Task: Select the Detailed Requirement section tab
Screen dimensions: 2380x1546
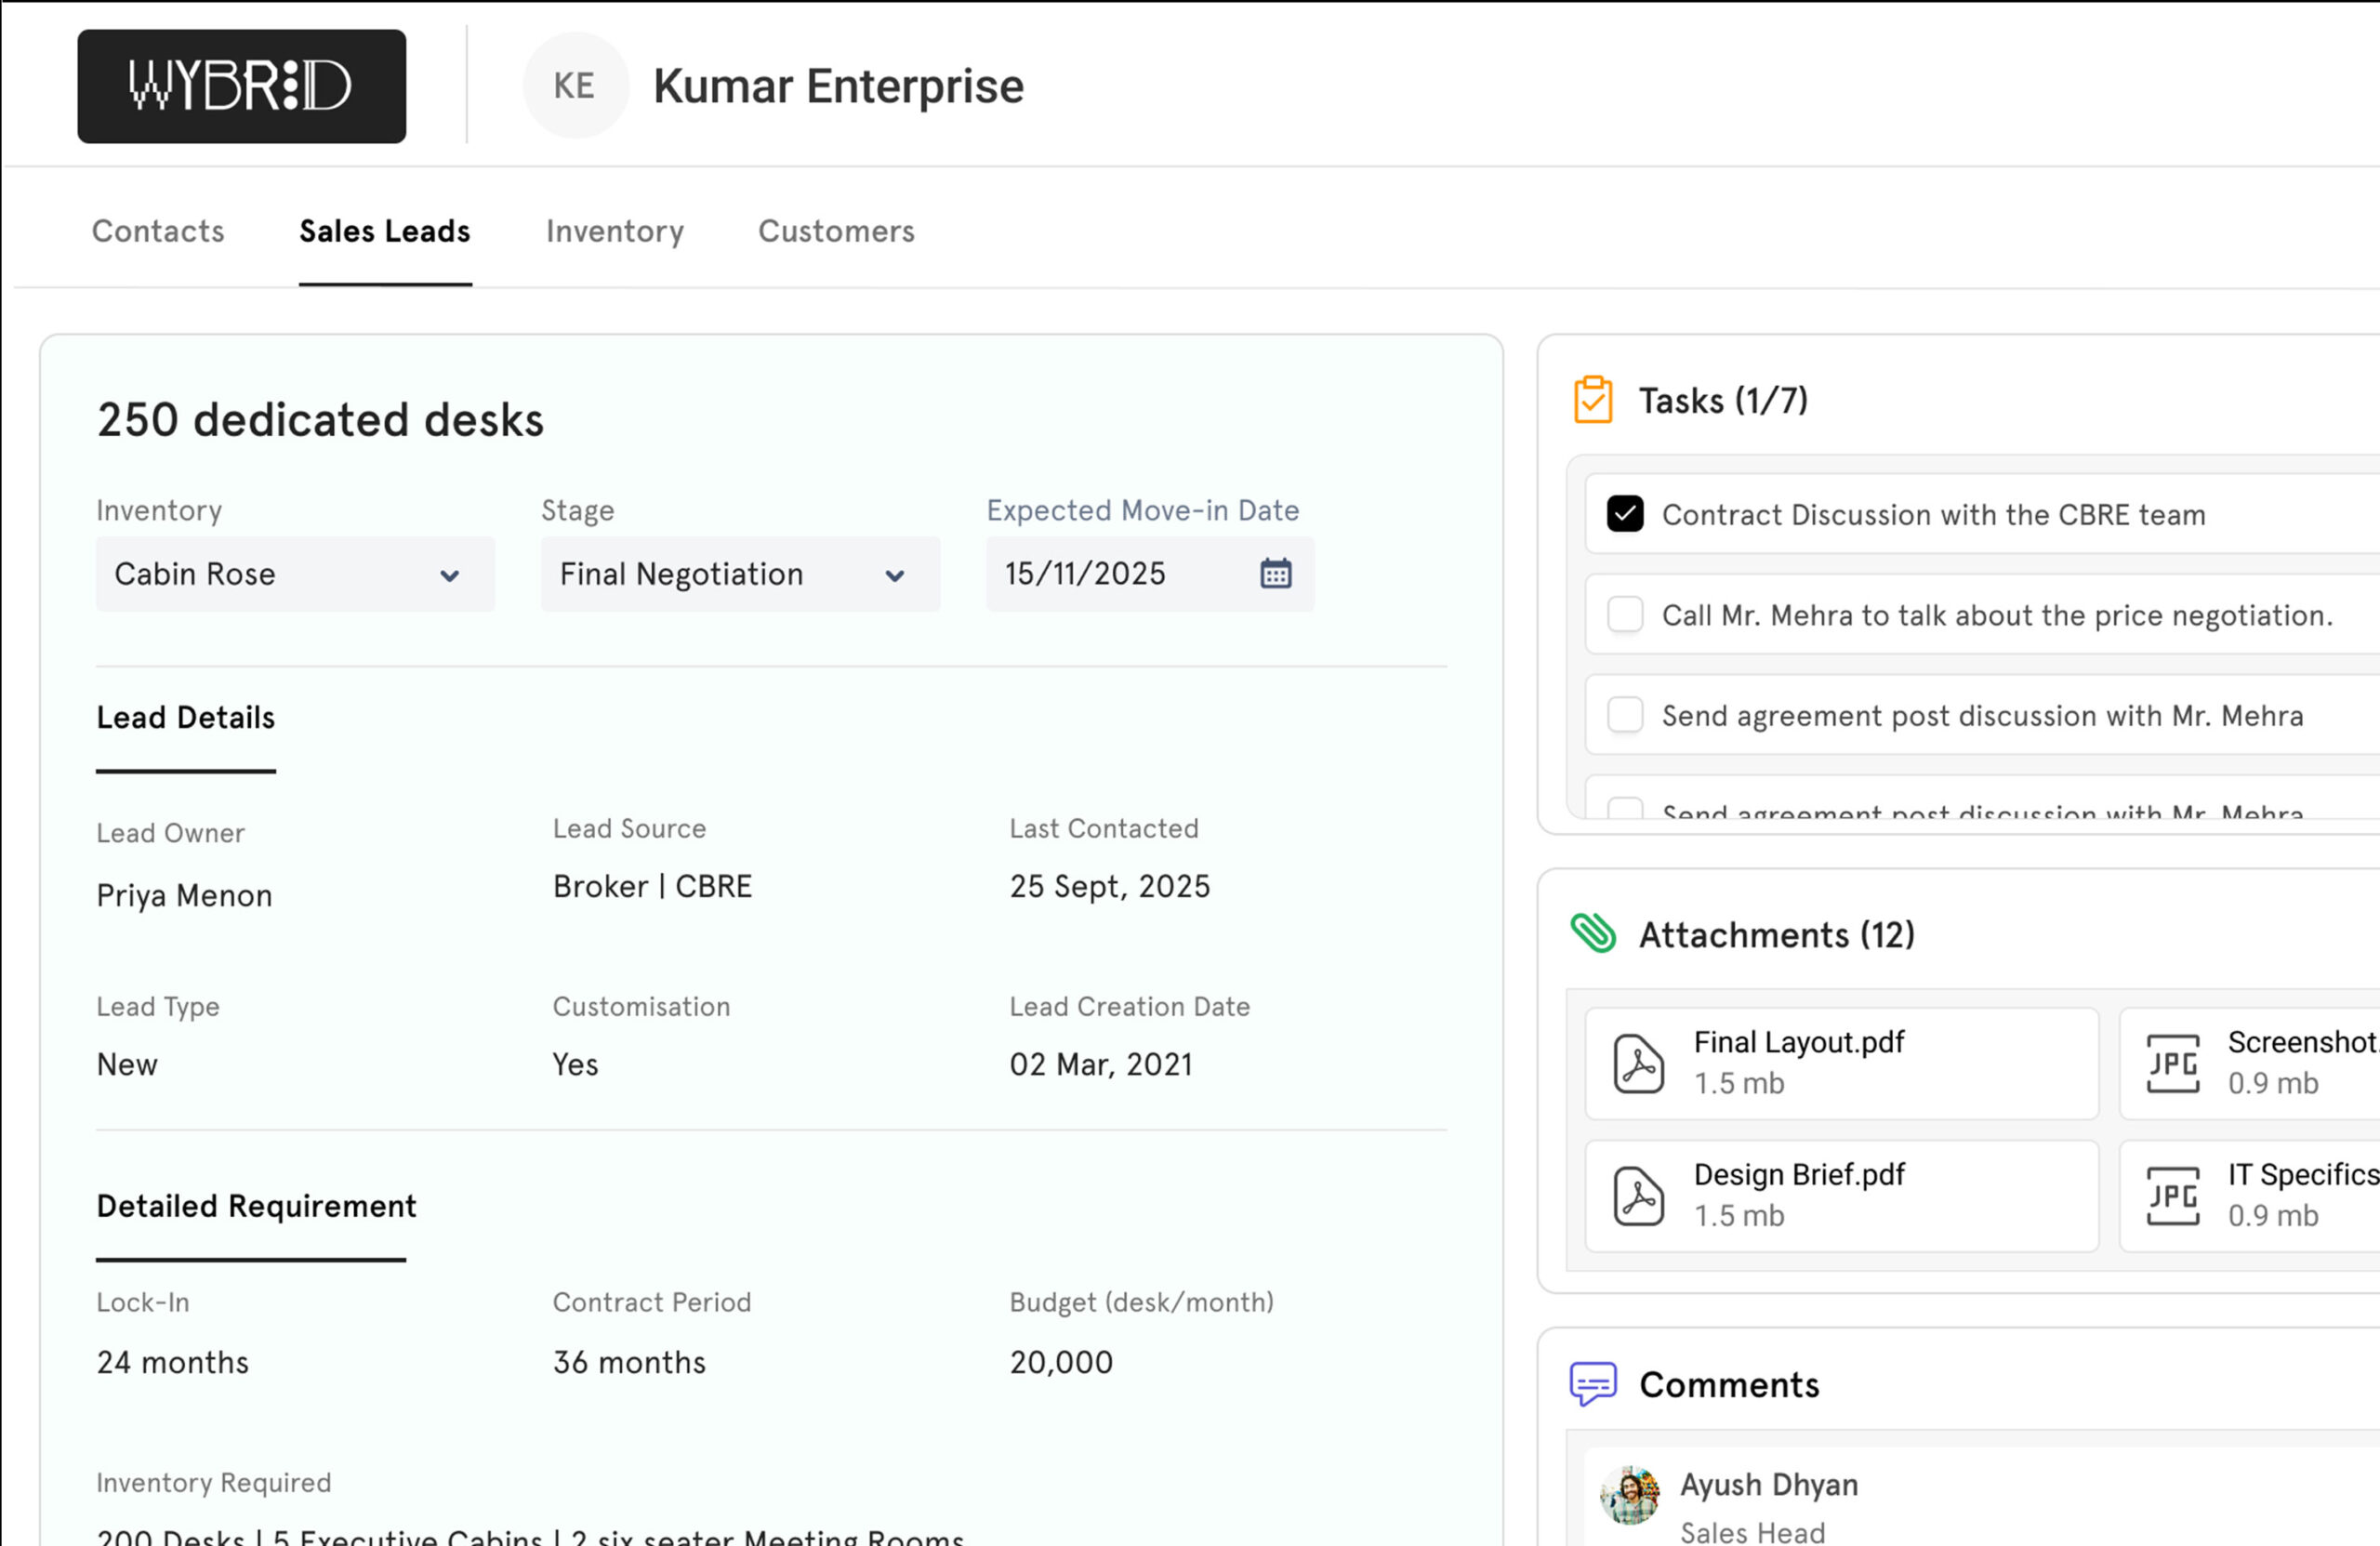Action: [256, 1206]
